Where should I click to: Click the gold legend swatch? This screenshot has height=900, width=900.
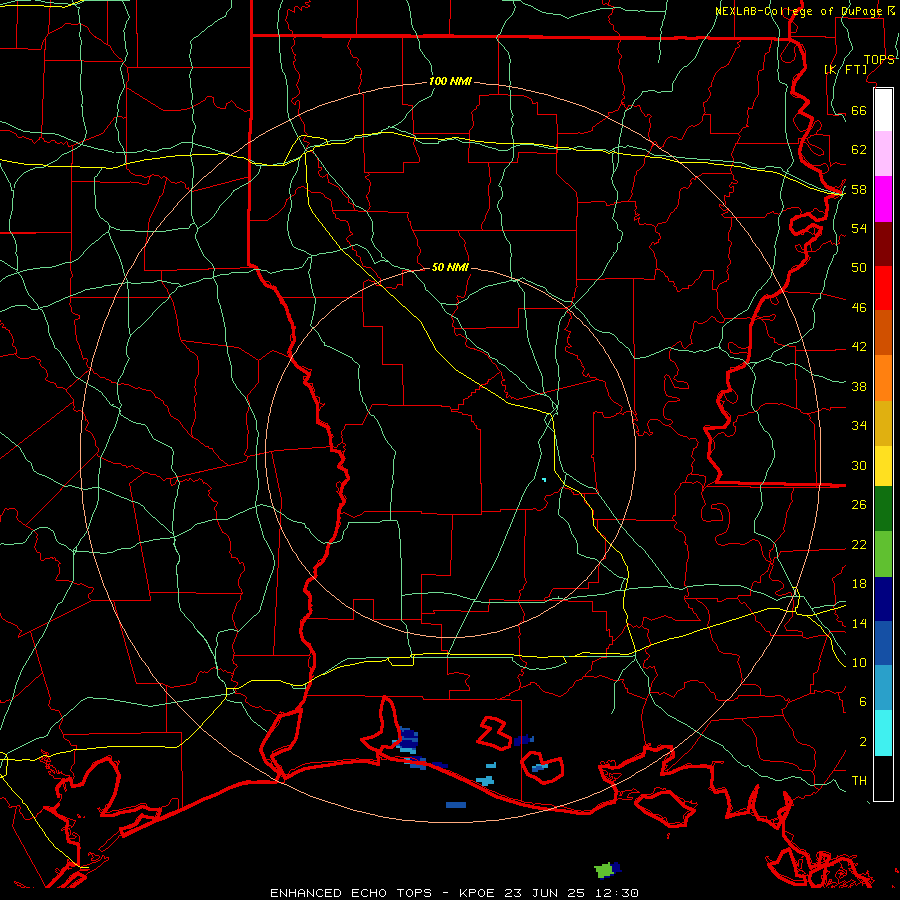point(883,424)
